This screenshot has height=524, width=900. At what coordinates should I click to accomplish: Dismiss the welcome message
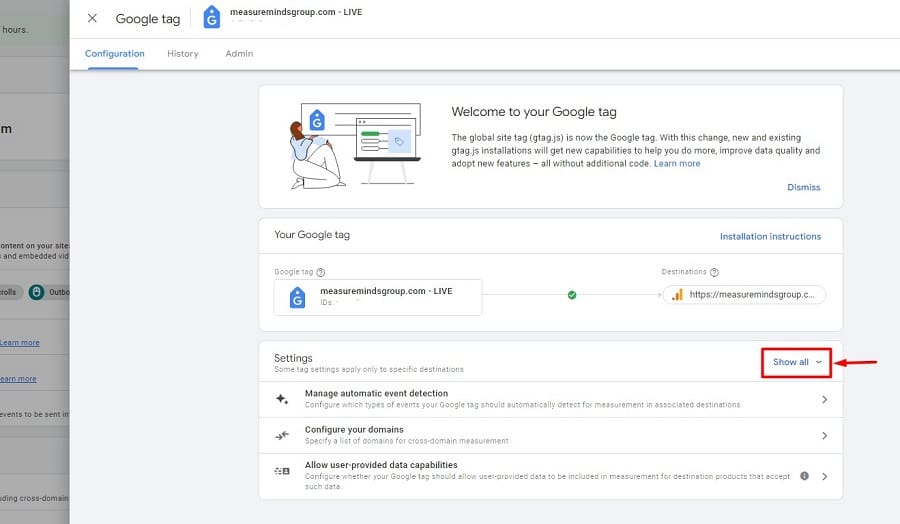coord(804,187)
